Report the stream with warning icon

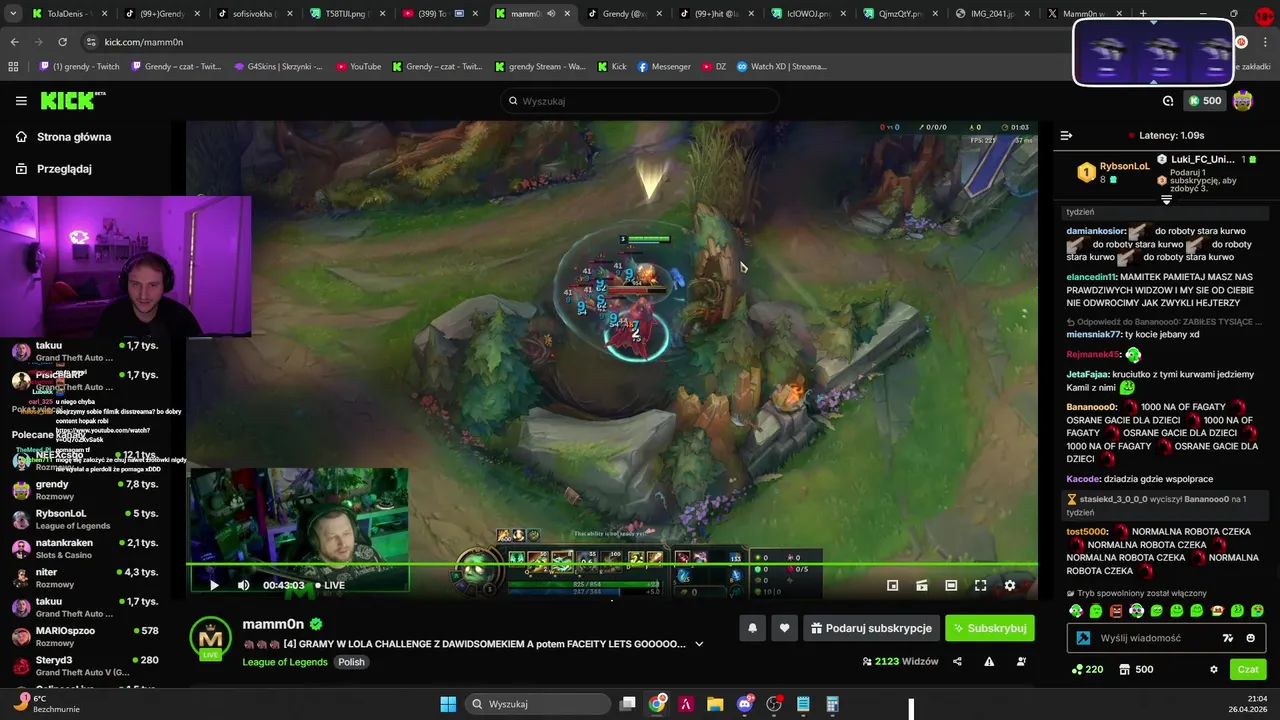(x=989, y=661)
